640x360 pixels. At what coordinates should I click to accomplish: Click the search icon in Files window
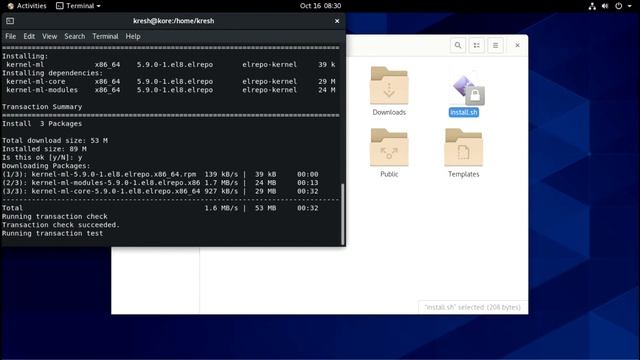point(458,45)
